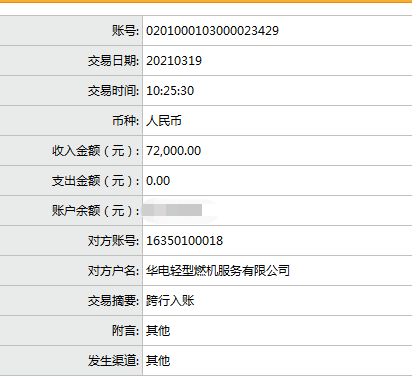412x391 pixels.
Task: Click the 发生渠道 value 其他
Action: 158,361
